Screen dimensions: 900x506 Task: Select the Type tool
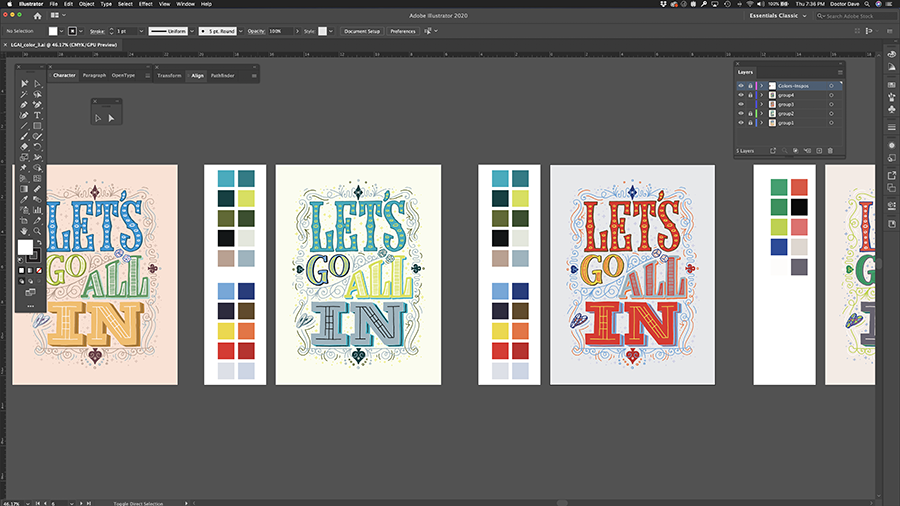tap(37, 115)
